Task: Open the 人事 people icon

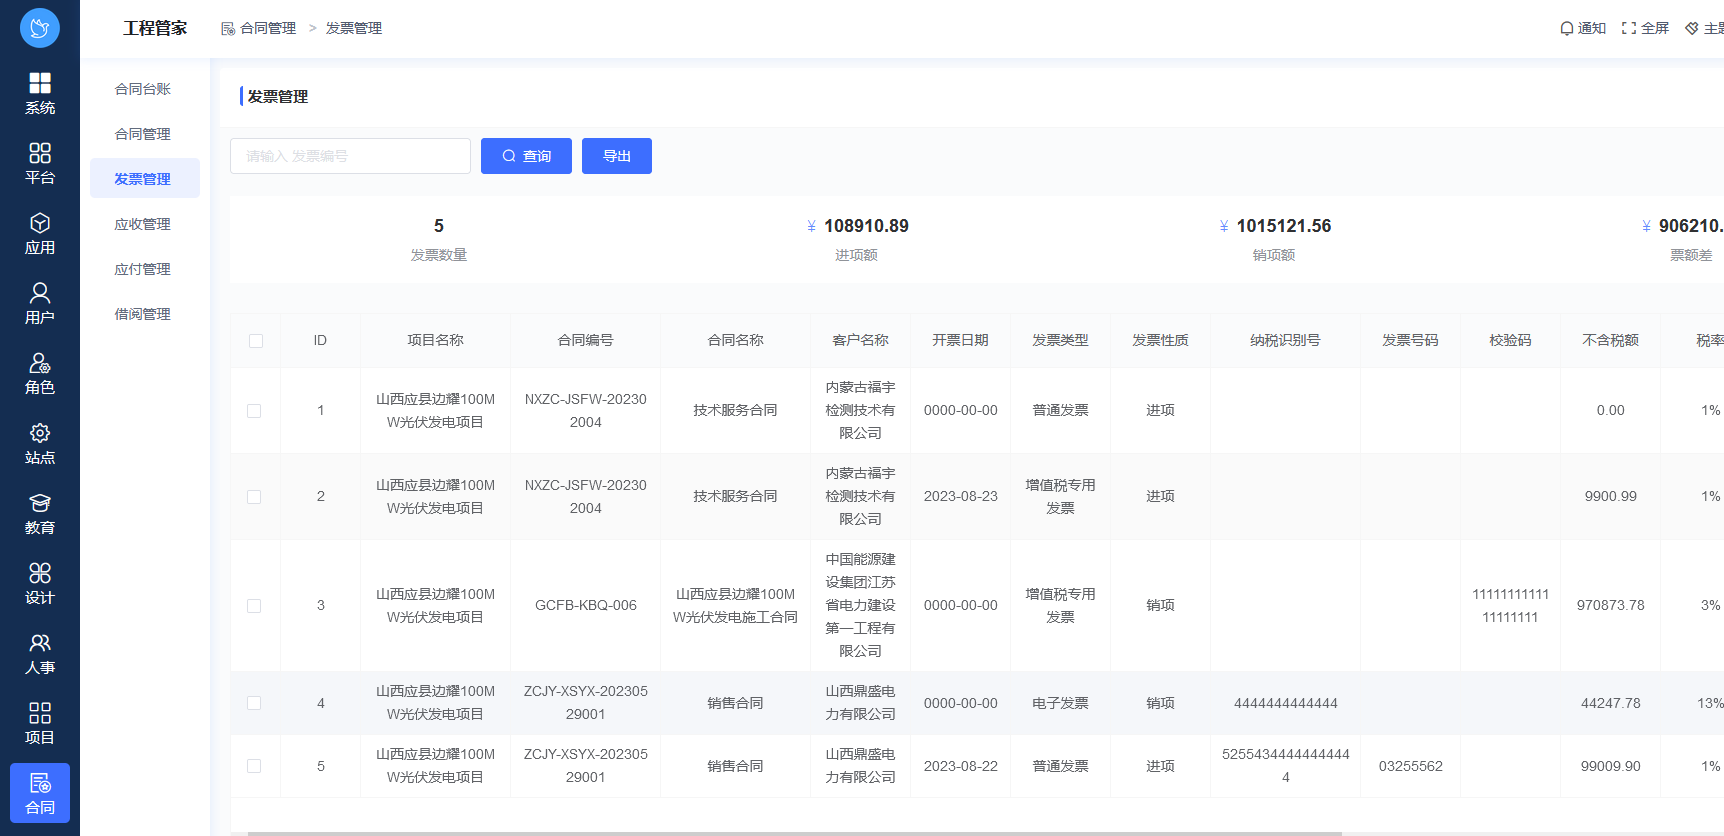Action: [x=40, y=643]
